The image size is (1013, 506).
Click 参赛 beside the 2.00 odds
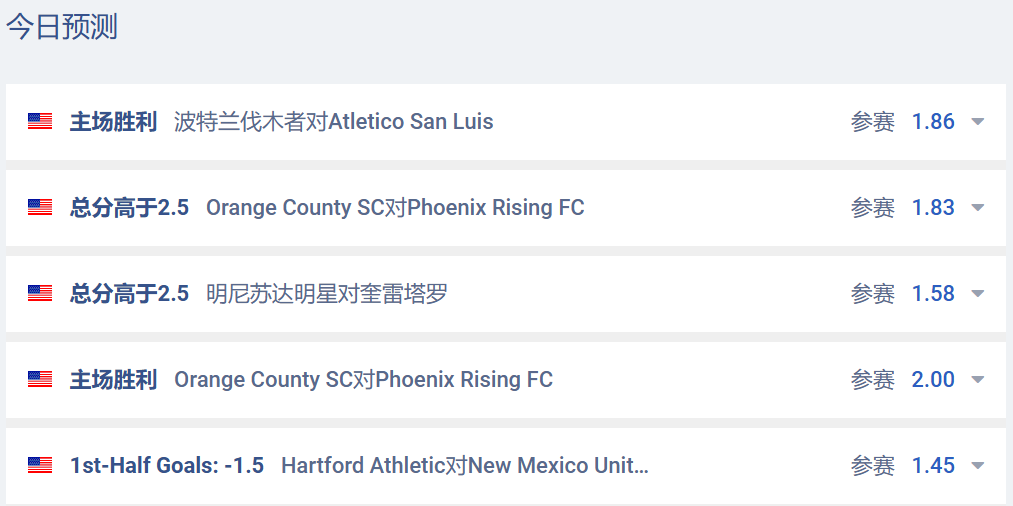[873, 380]
